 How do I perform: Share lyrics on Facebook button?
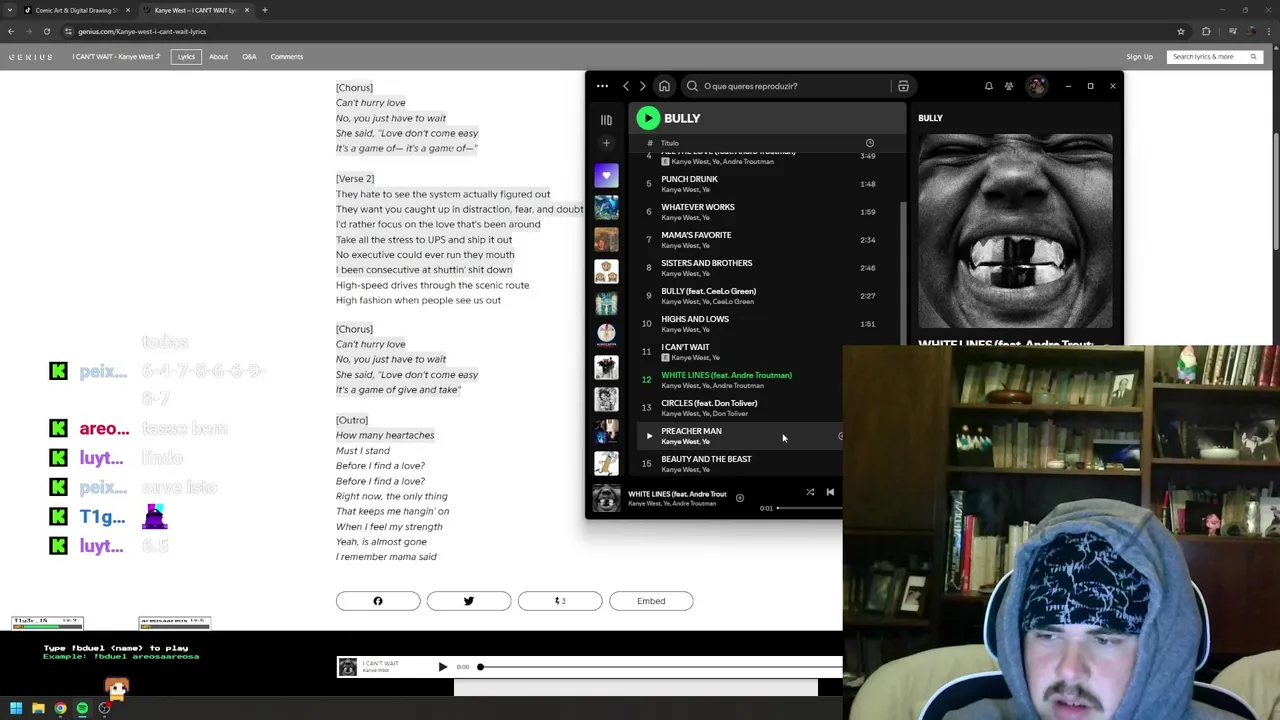(x=378, y=601)
